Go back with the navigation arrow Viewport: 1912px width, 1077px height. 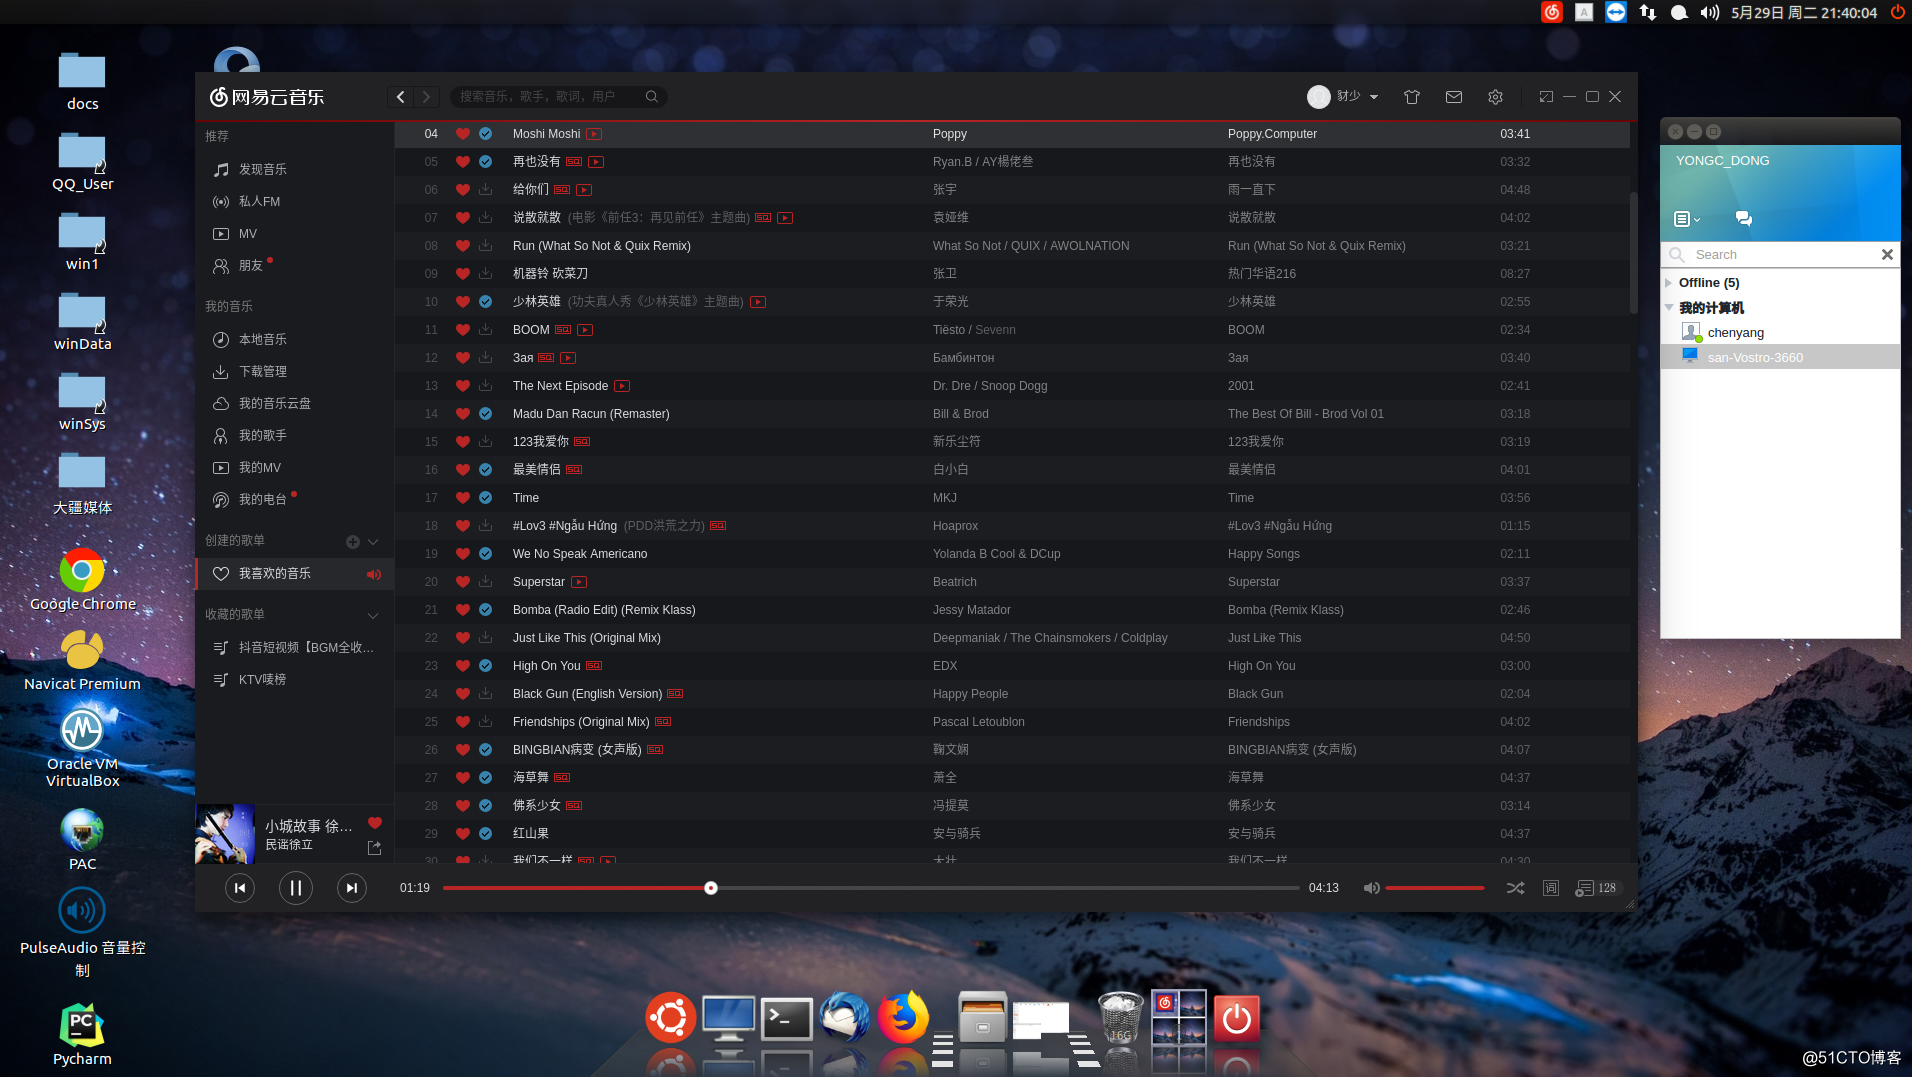(x=401, y=97)
